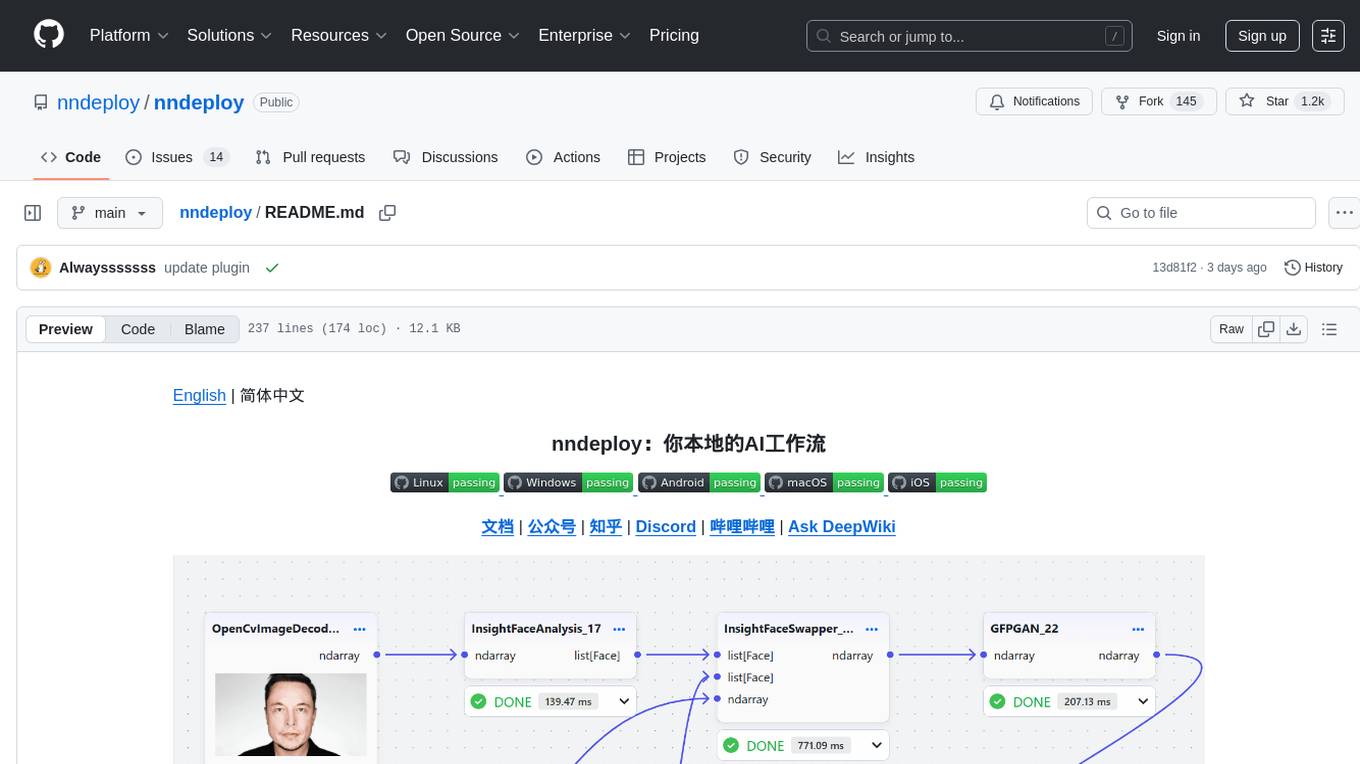The image size is (1360, 764).
Task: Open the 知乎 link
Action: 605,526
